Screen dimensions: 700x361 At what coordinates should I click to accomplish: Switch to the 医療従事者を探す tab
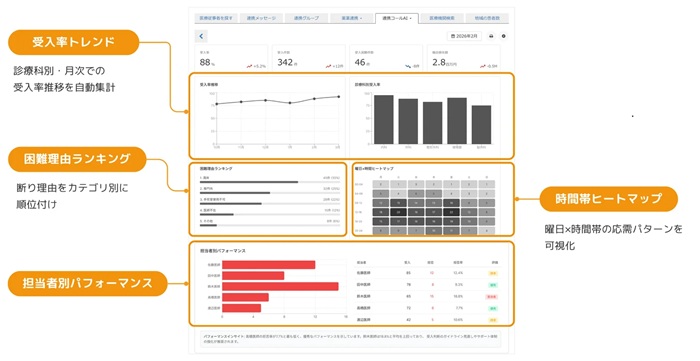point(216,18)
